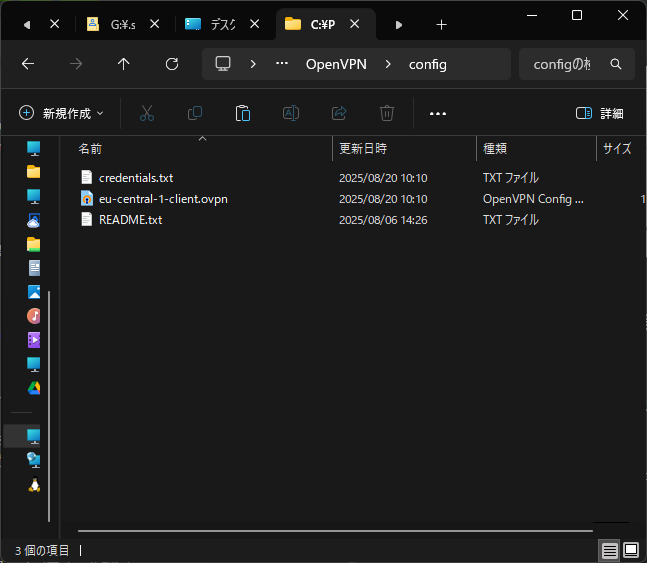Go back with the left arrow
Image resolution: width=647 pixels, height=563 pixels.
[28, 64]
